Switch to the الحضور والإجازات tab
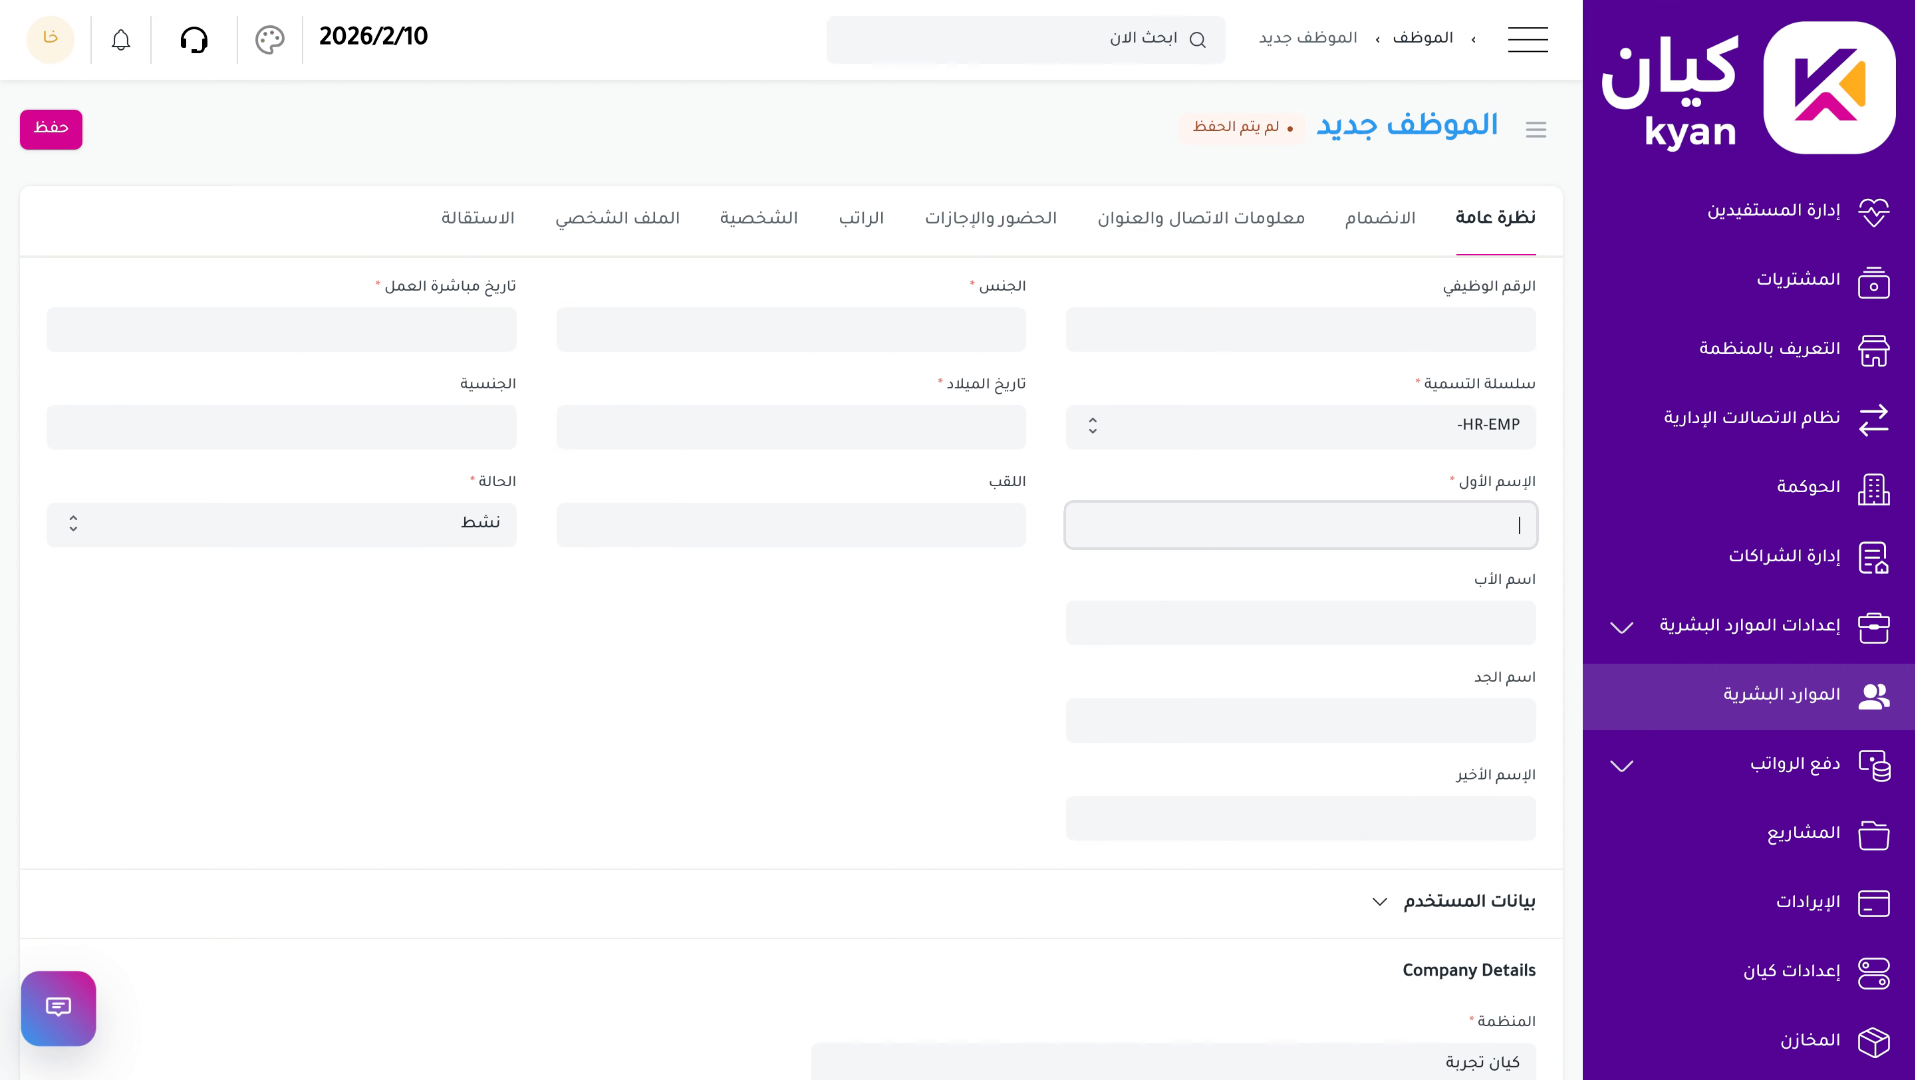This screenshot has height=1080, width=1915. pyautogui.click(x=990, y=219)
